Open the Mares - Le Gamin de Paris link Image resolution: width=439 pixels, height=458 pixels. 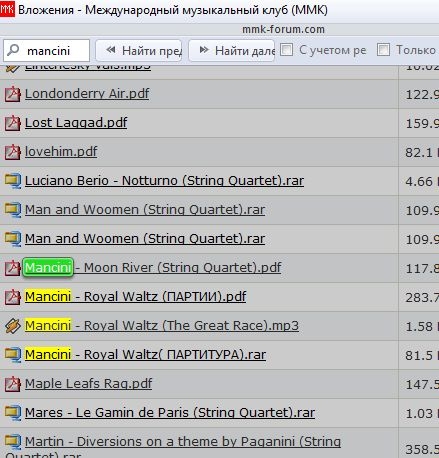170,413
